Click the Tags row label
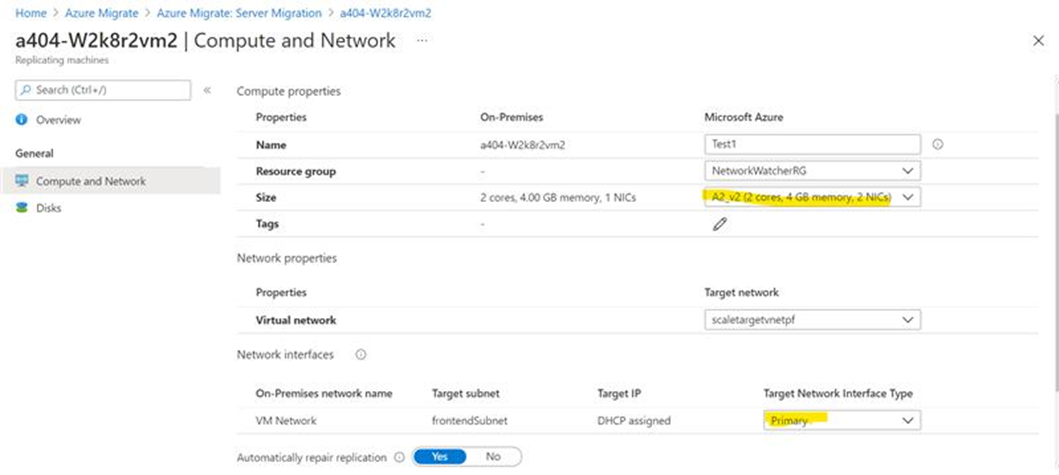 click(x=267, y=224)
